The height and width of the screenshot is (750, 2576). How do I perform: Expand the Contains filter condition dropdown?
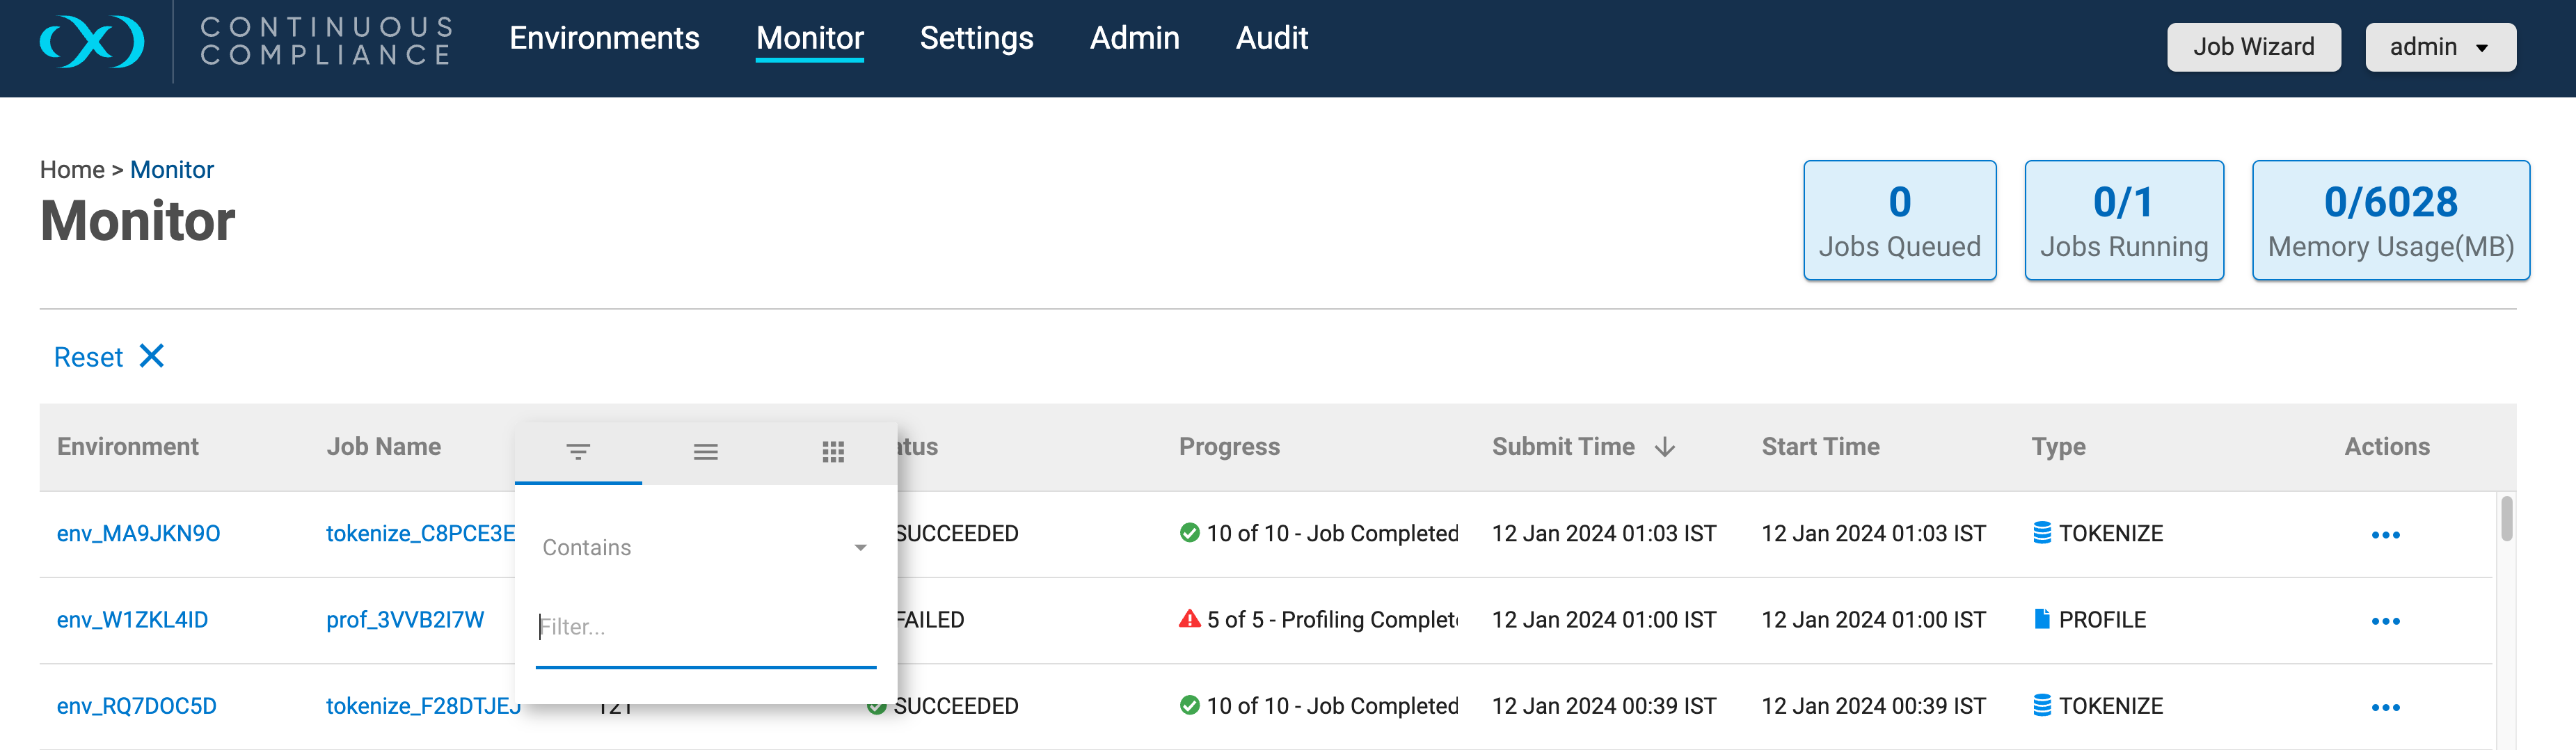point(705,548)
